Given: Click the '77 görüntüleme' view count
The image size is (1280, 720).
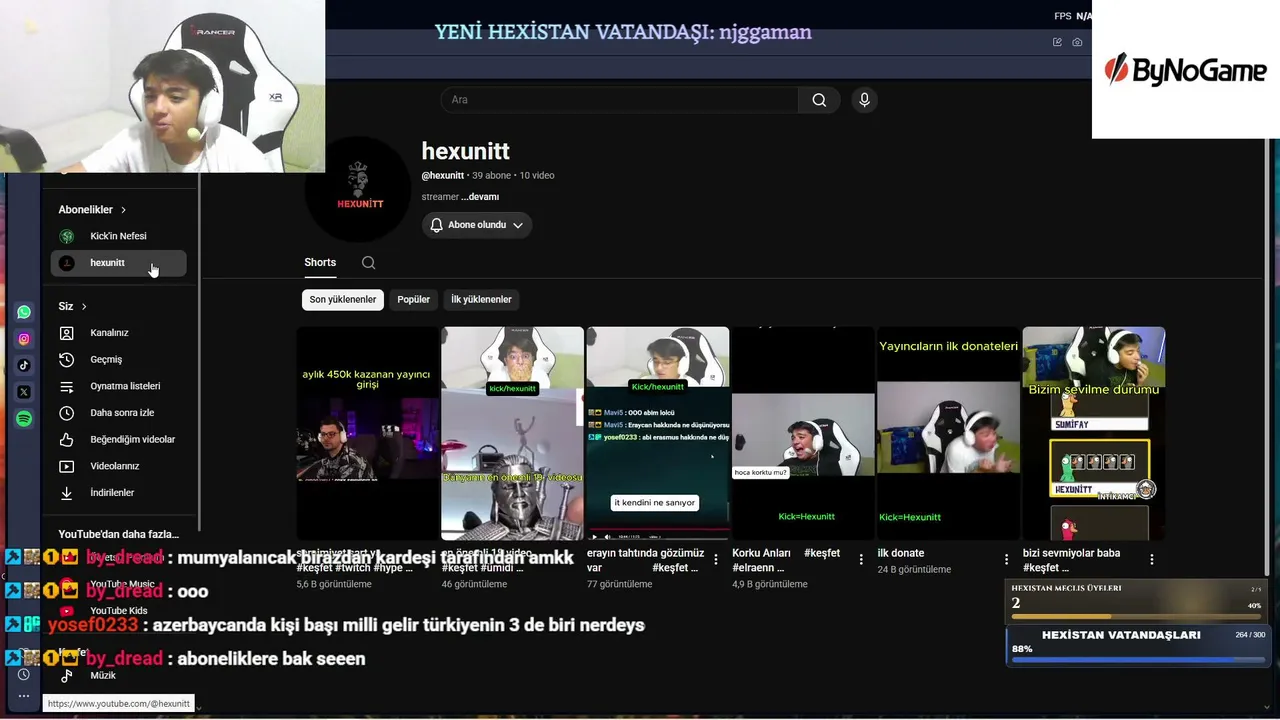Looking at the screenshot, I should 619,584.
